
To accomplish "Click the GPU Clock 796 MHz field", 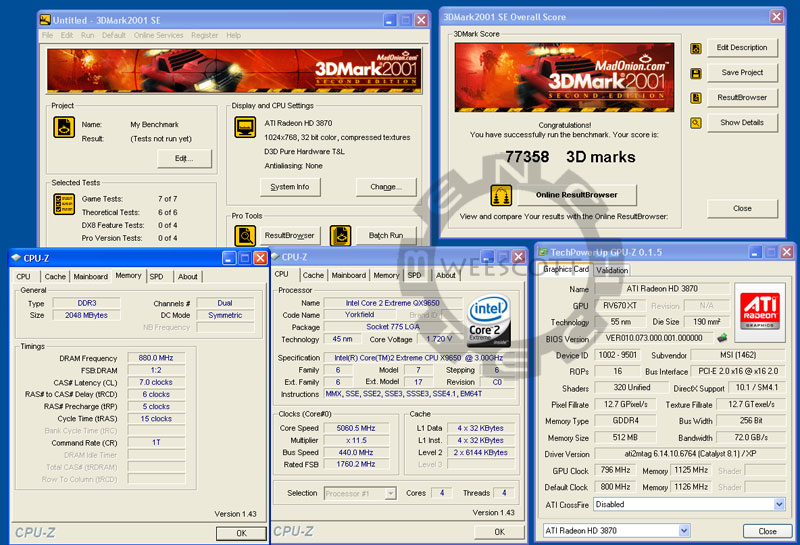I will coord(615,470).
